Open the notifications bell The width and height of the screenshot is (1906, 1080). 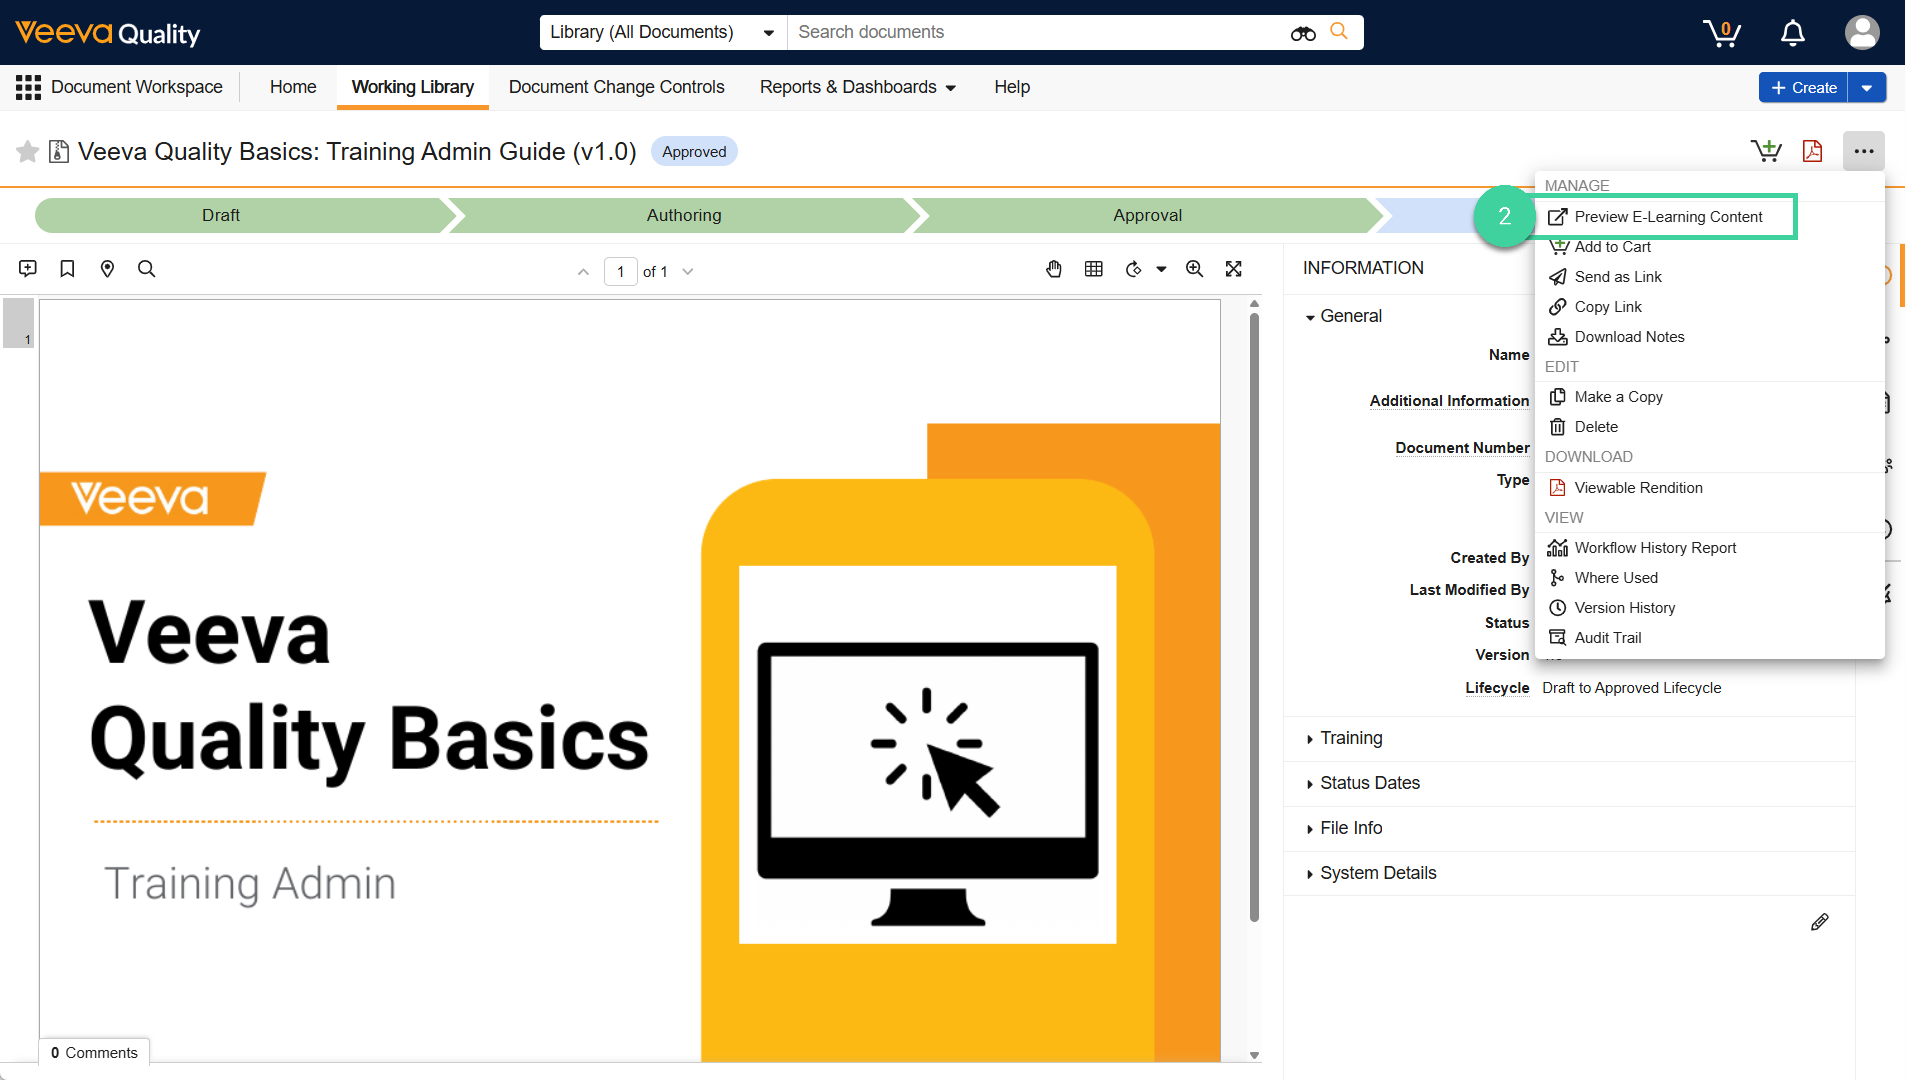pyautogui.click(x=1793, y=33)
